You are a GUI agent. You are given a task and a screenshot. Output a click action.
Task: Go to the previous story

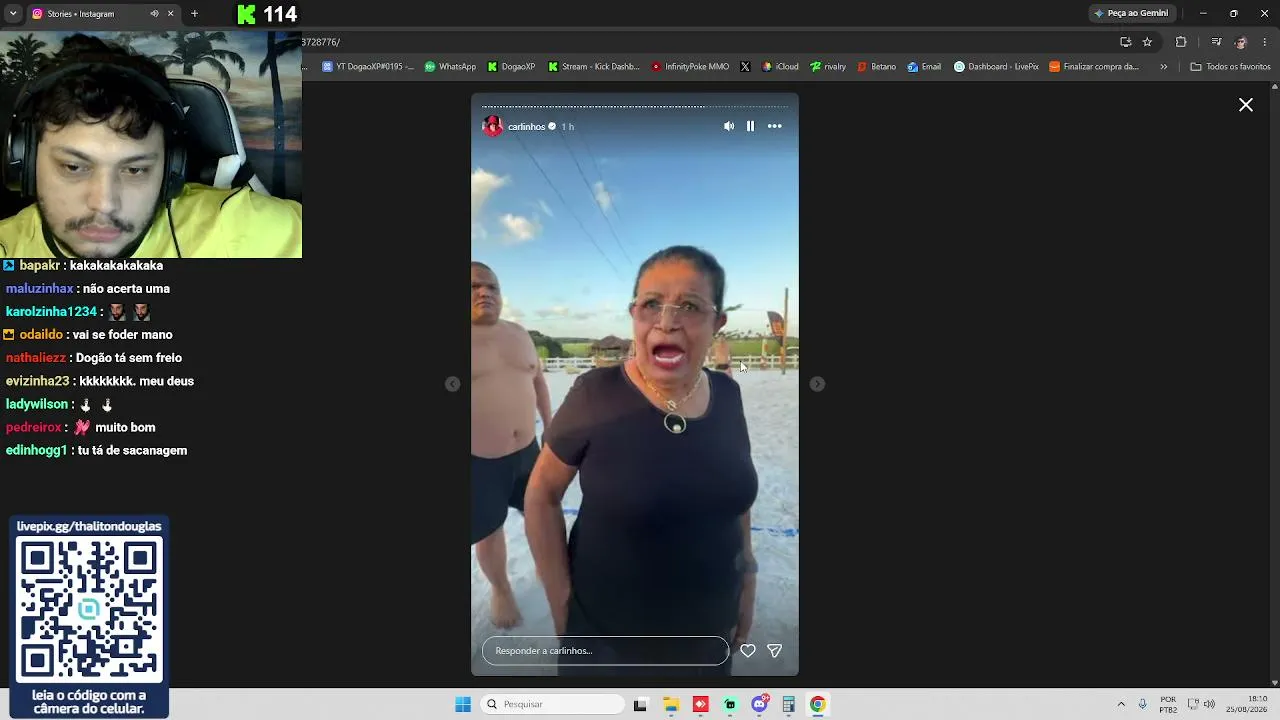point(453,384)
